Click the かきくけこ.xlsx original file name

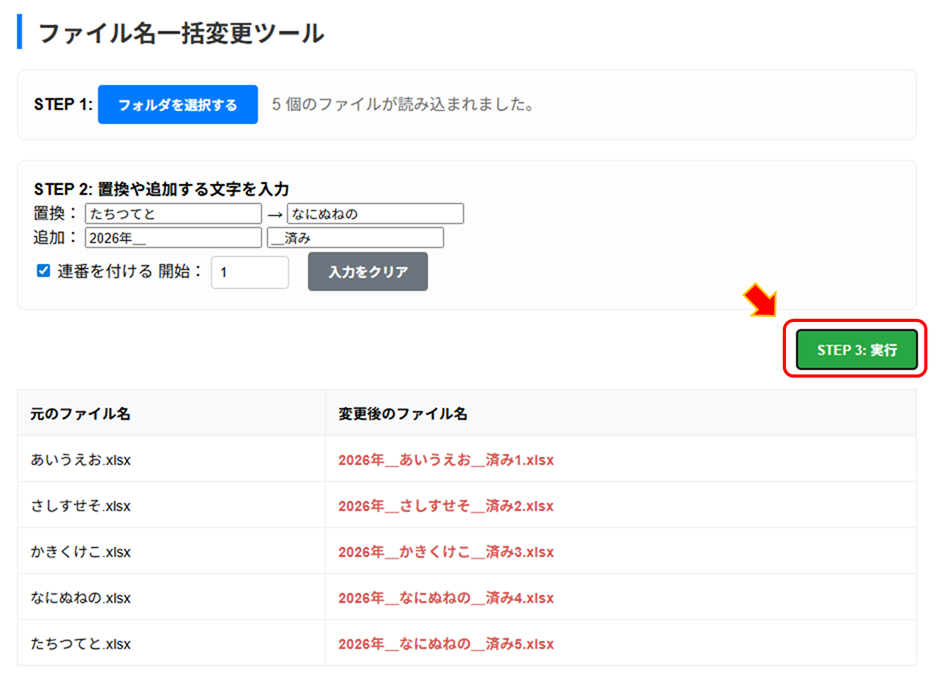pos(81,552)
